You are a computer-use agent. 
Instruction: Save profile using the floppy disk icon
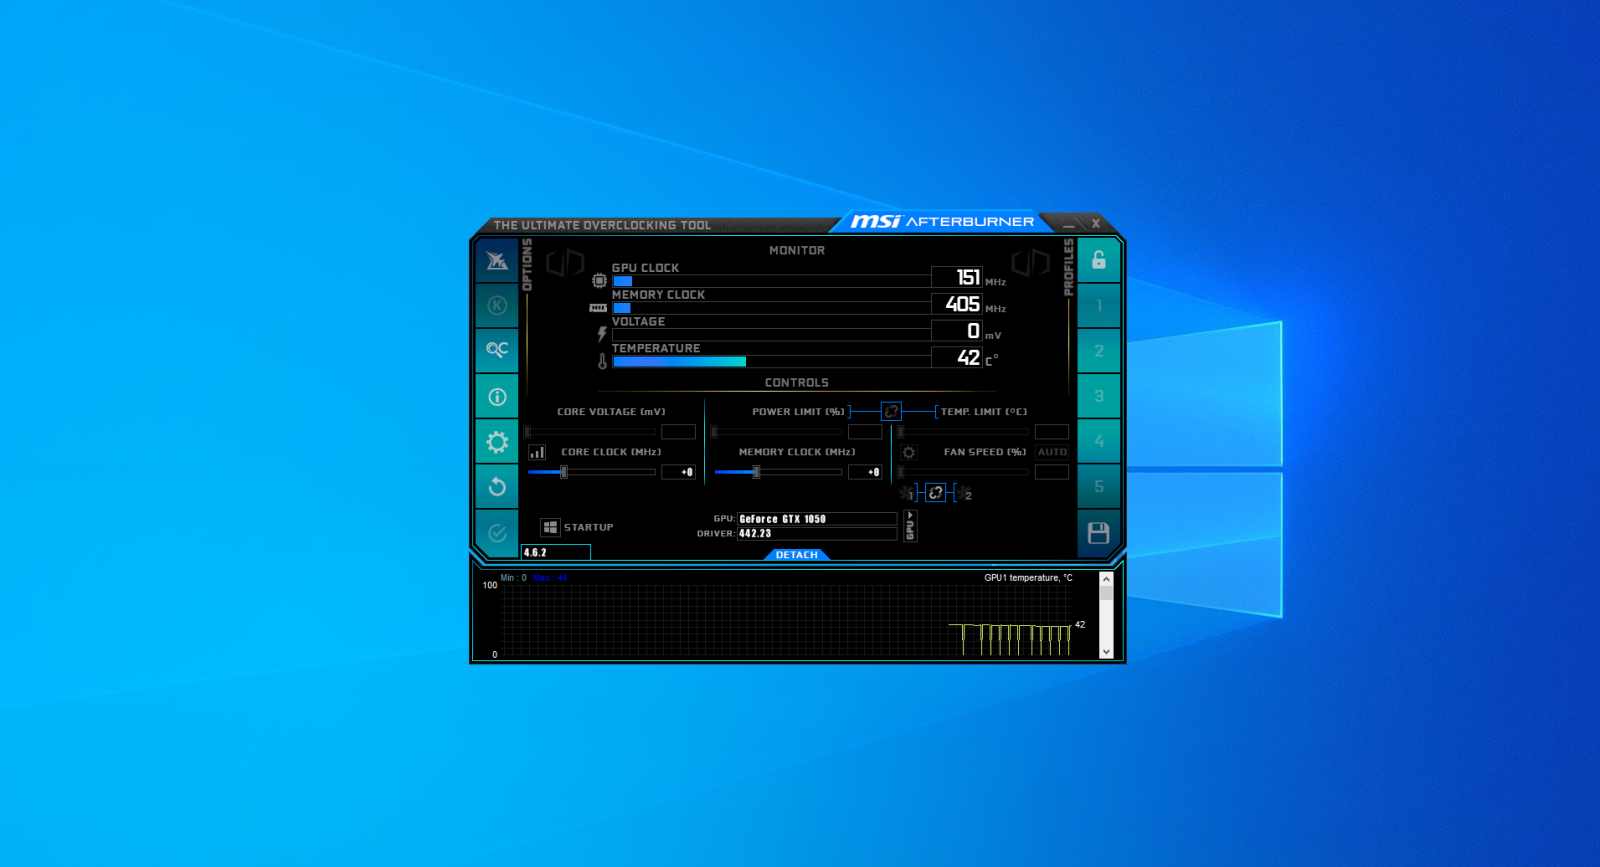point(1098,533)
